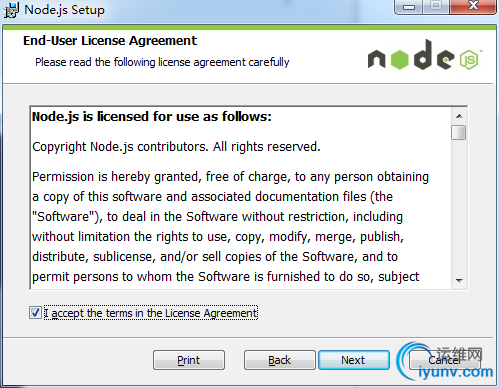Click the license scrollbar down arrow
Image resolution: width=499 pixels, height=388 pixels.
[459, 280]
